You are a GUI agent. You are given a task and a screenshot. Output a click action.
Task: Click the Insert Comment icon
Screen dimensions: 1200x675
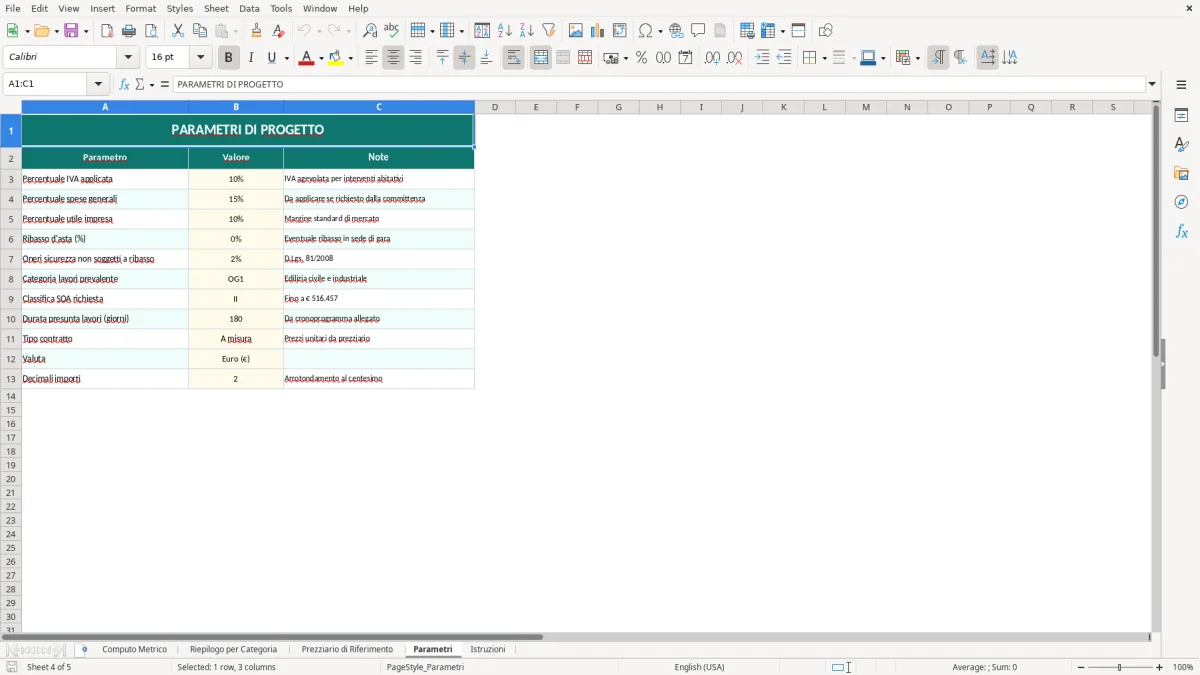click(x=698, y=31)
